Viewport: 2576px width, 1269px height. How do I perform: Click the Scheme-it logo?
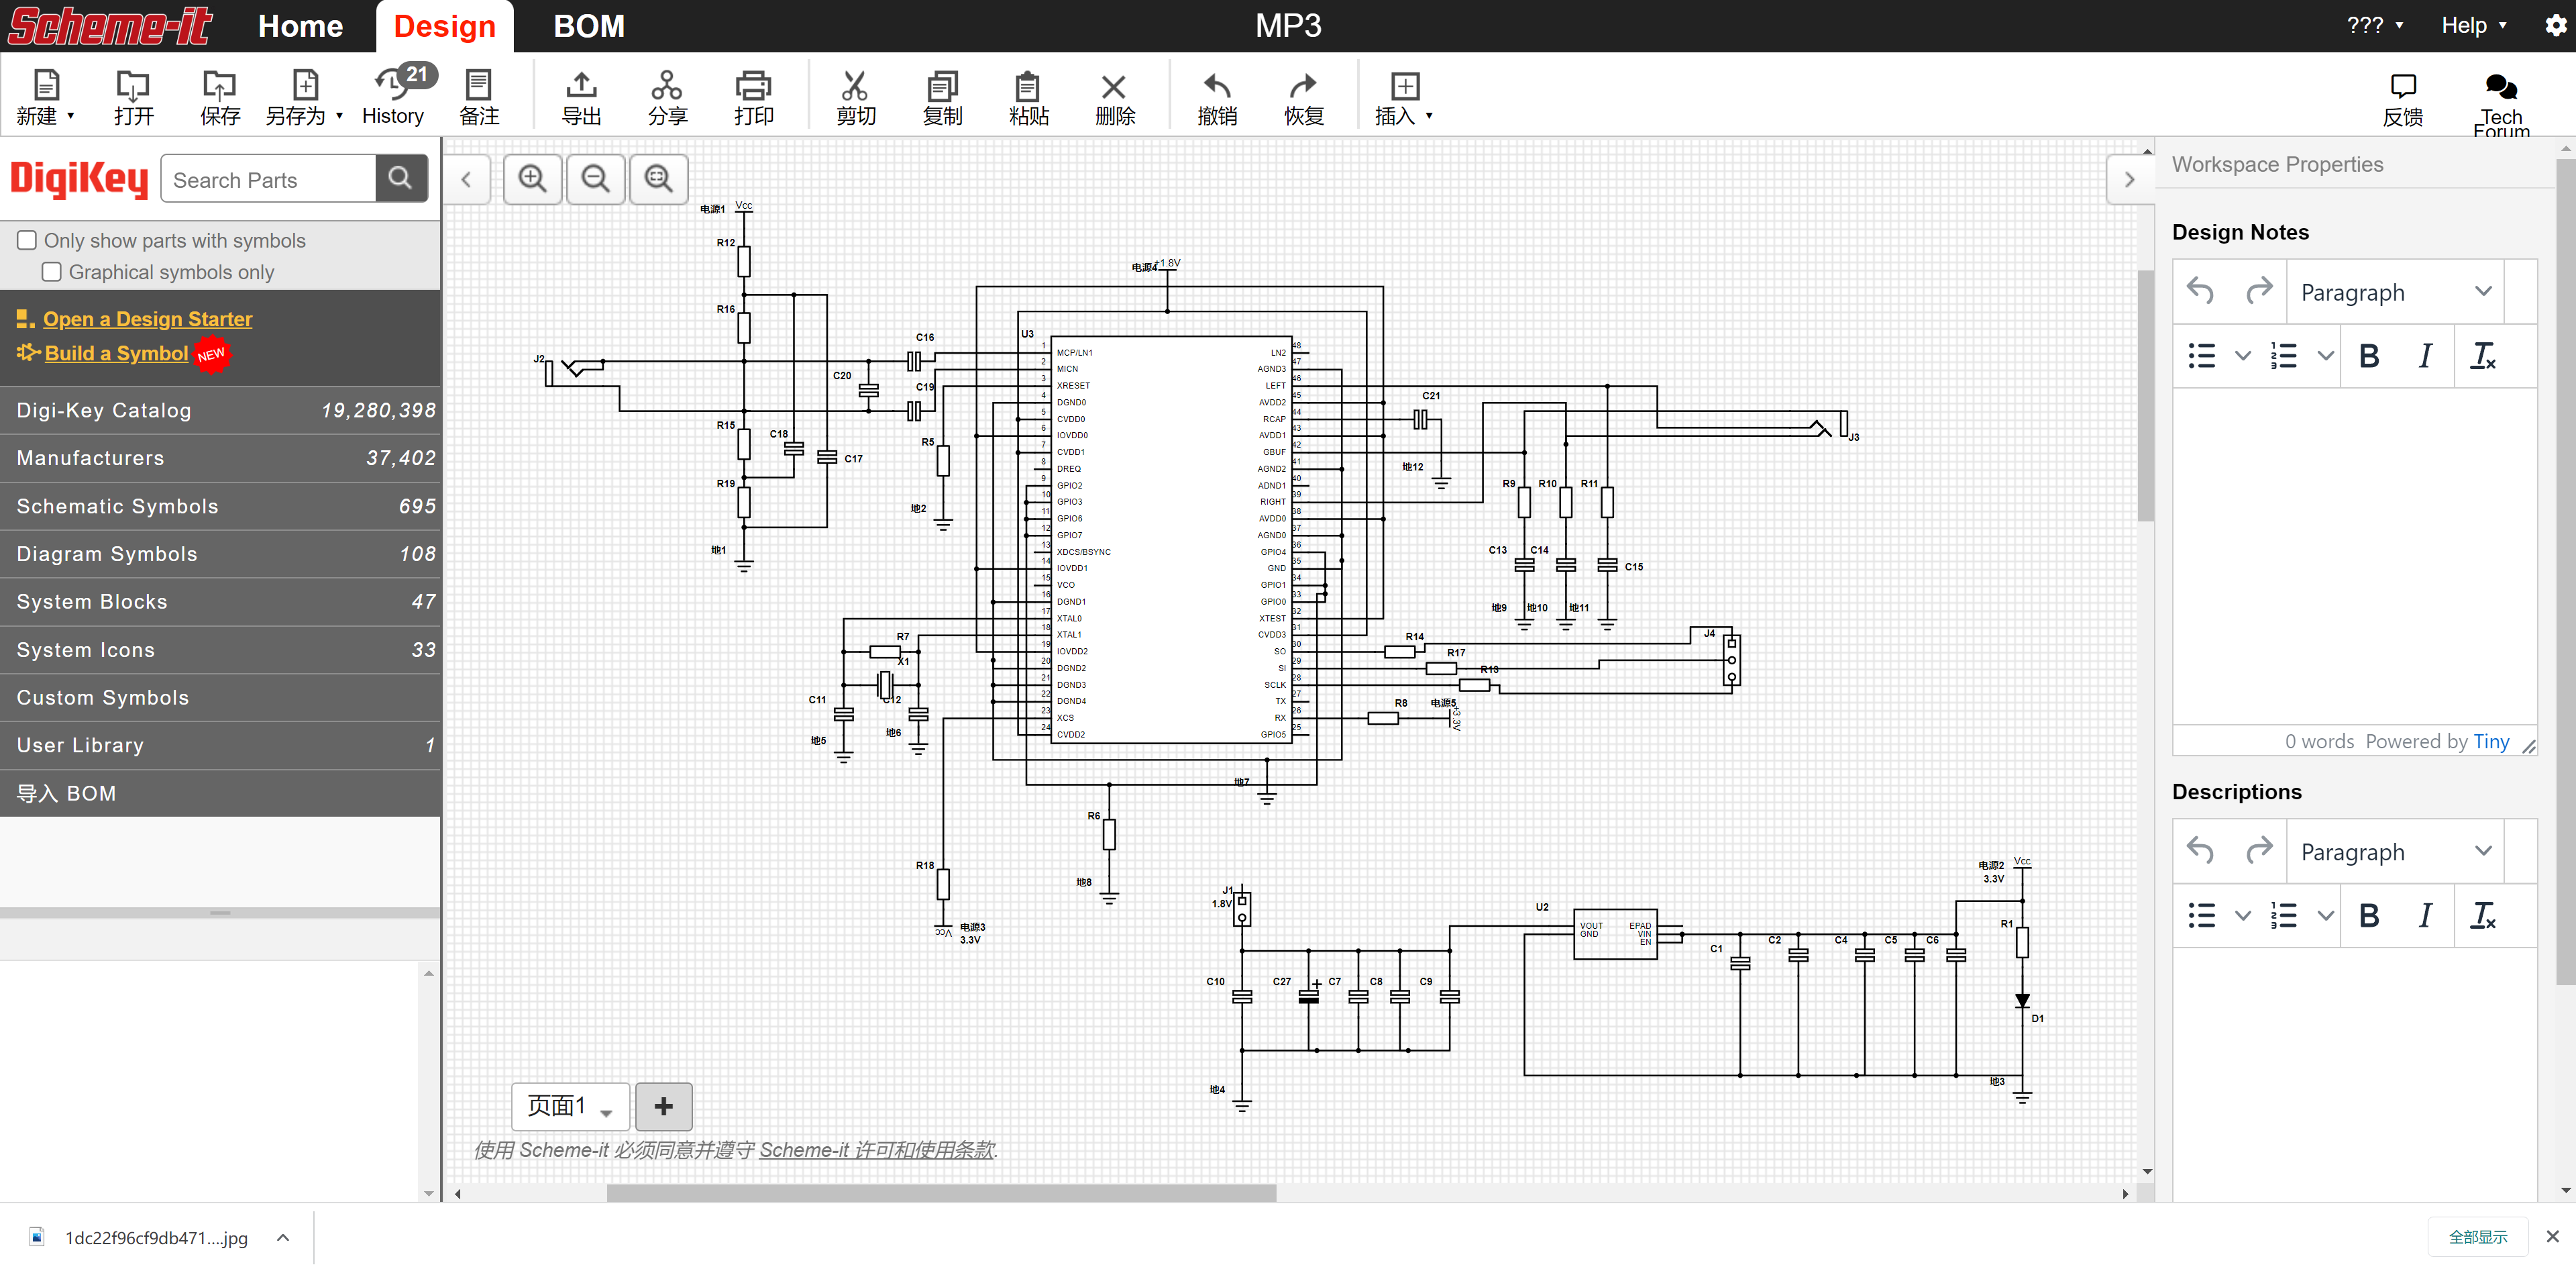click(x=110, y=26)
